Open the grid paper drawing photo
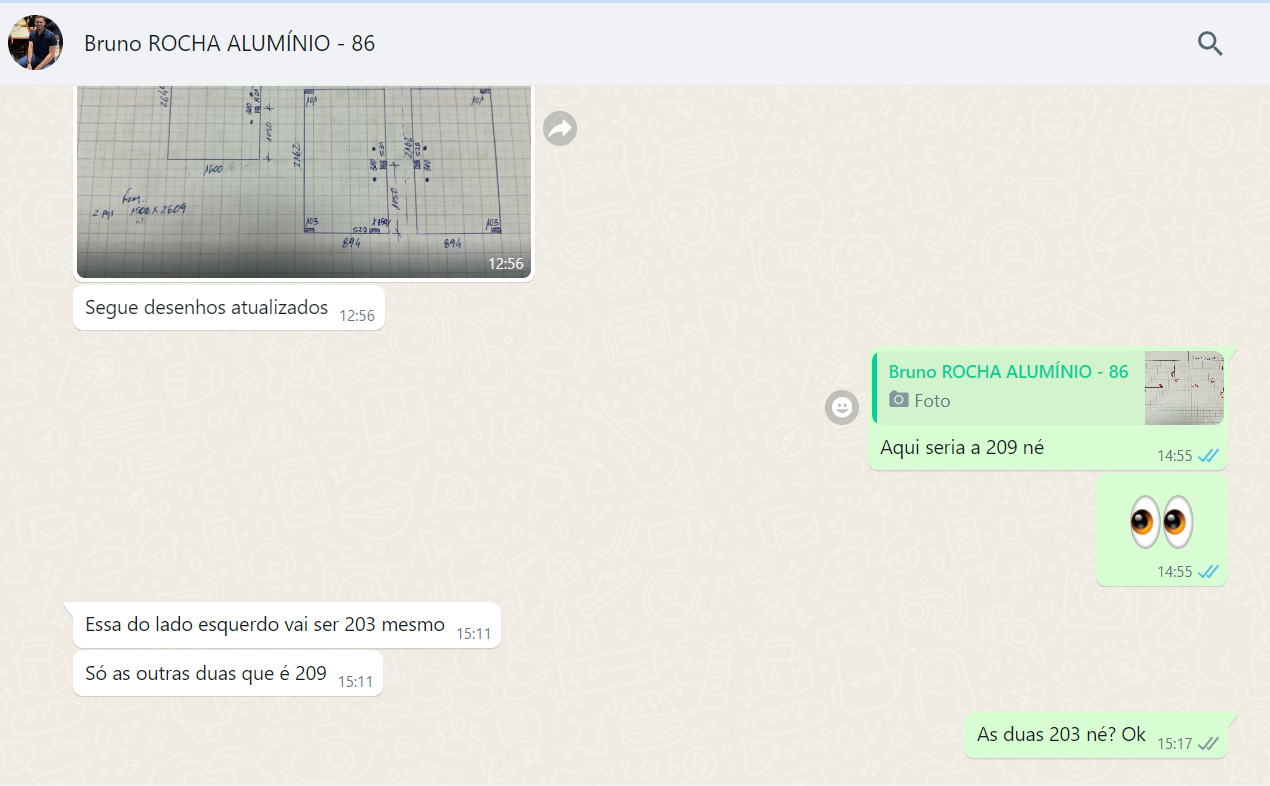 click(305, 181)
